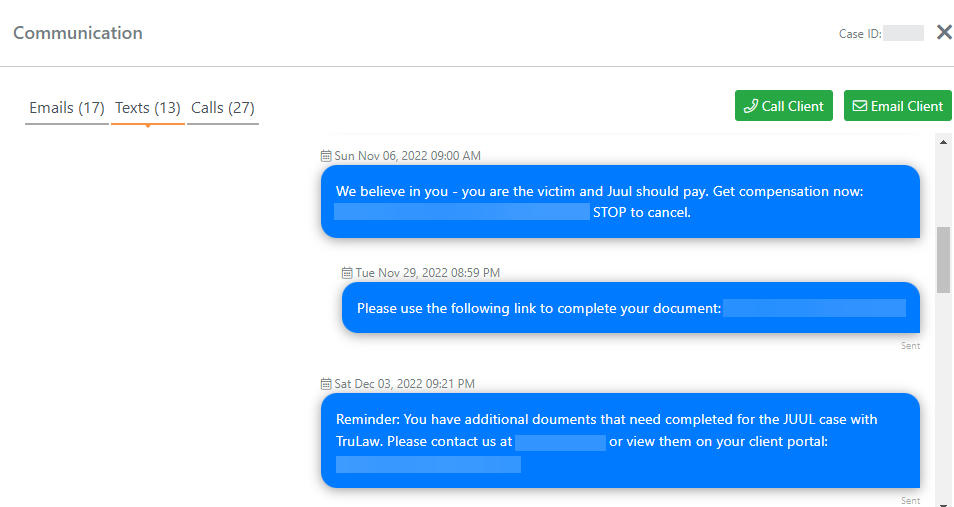Click the phone icon in Call Client
The height and width of the screenshot is (507, 954).
[x=751, y=106]
